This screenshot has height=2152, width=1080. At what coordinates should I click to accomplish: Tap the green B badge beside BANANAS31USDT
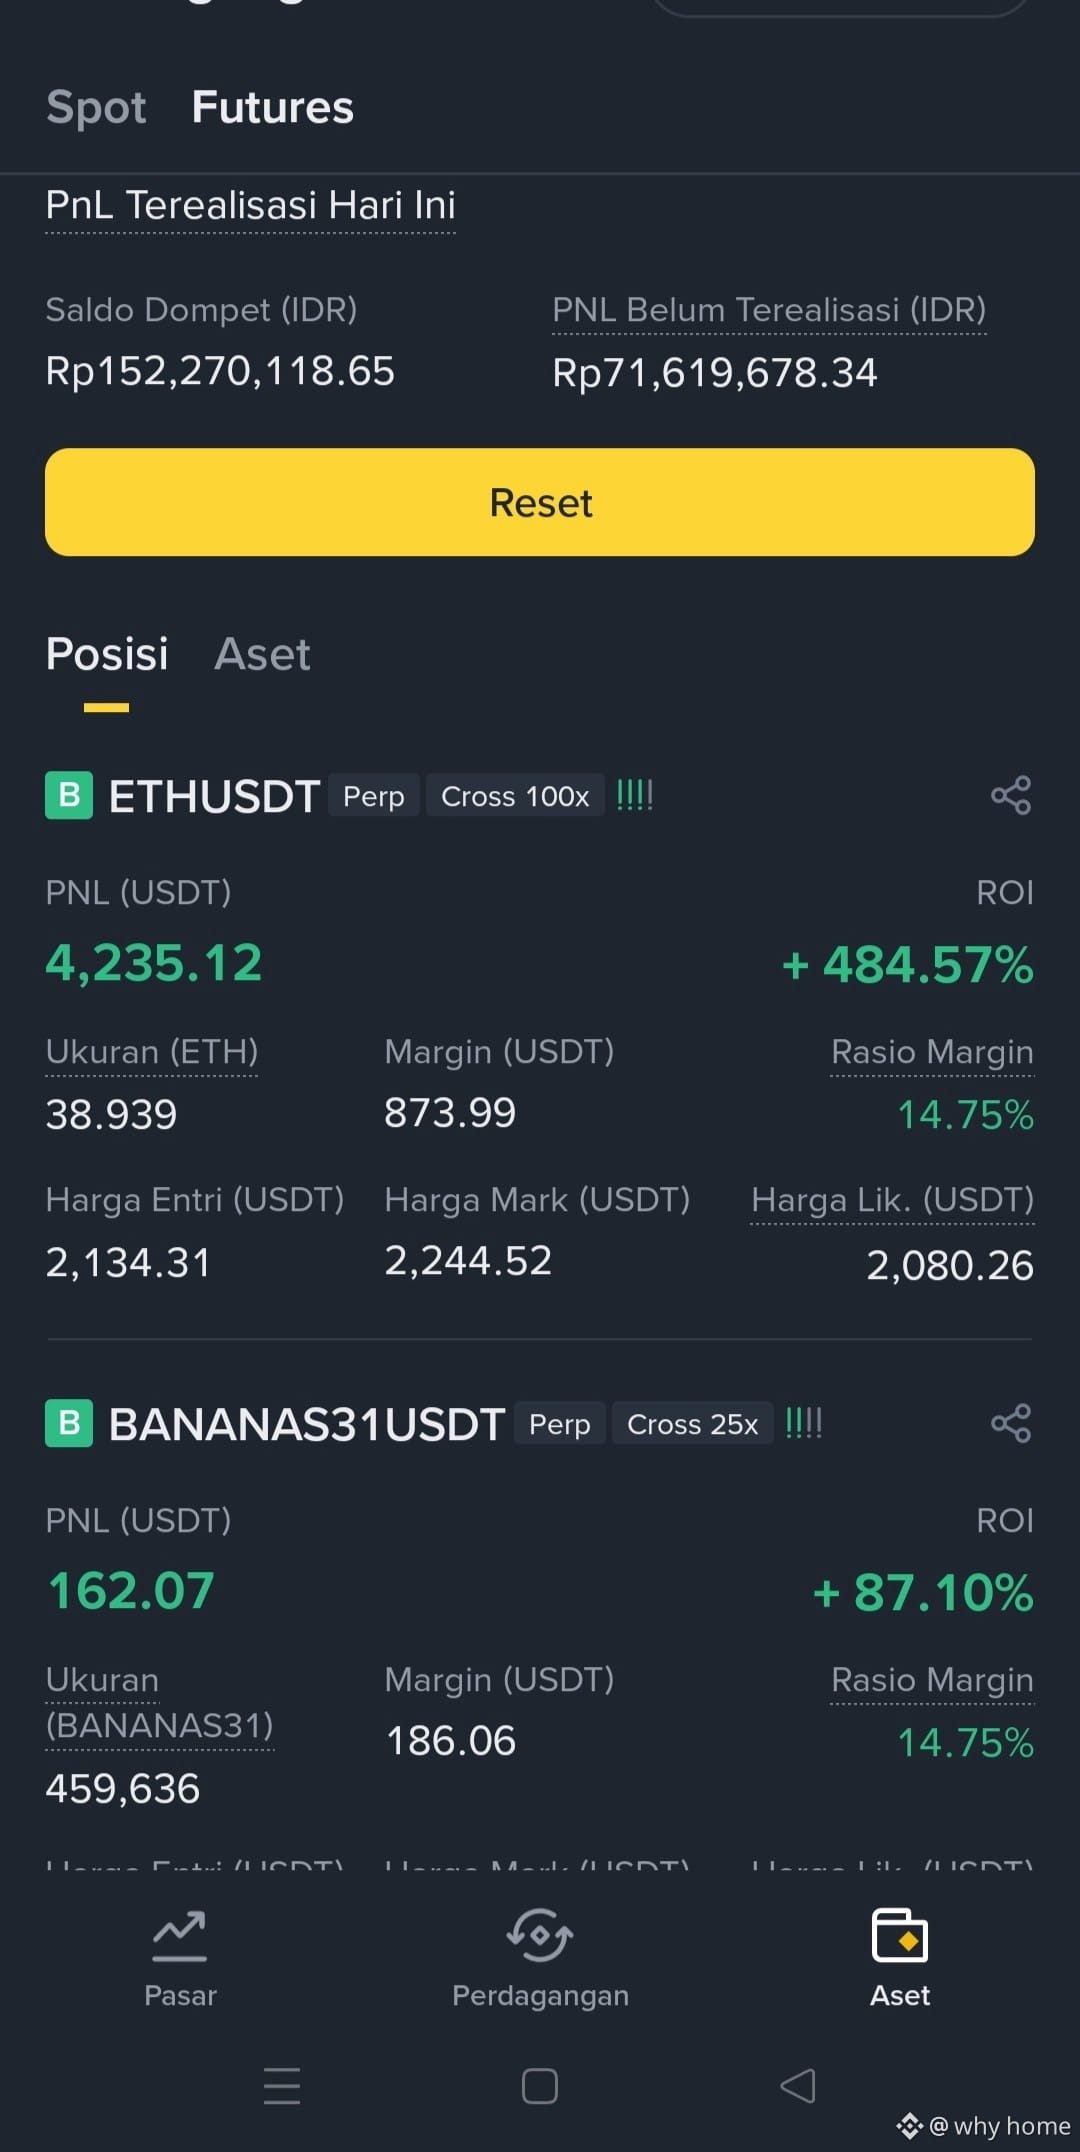point(69,1423)
